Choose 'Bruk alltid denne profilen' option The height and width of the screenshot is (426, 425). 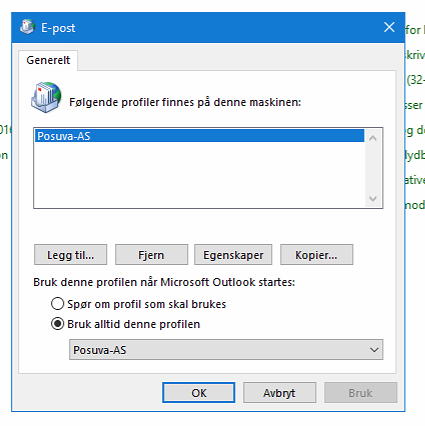(57, 324)
